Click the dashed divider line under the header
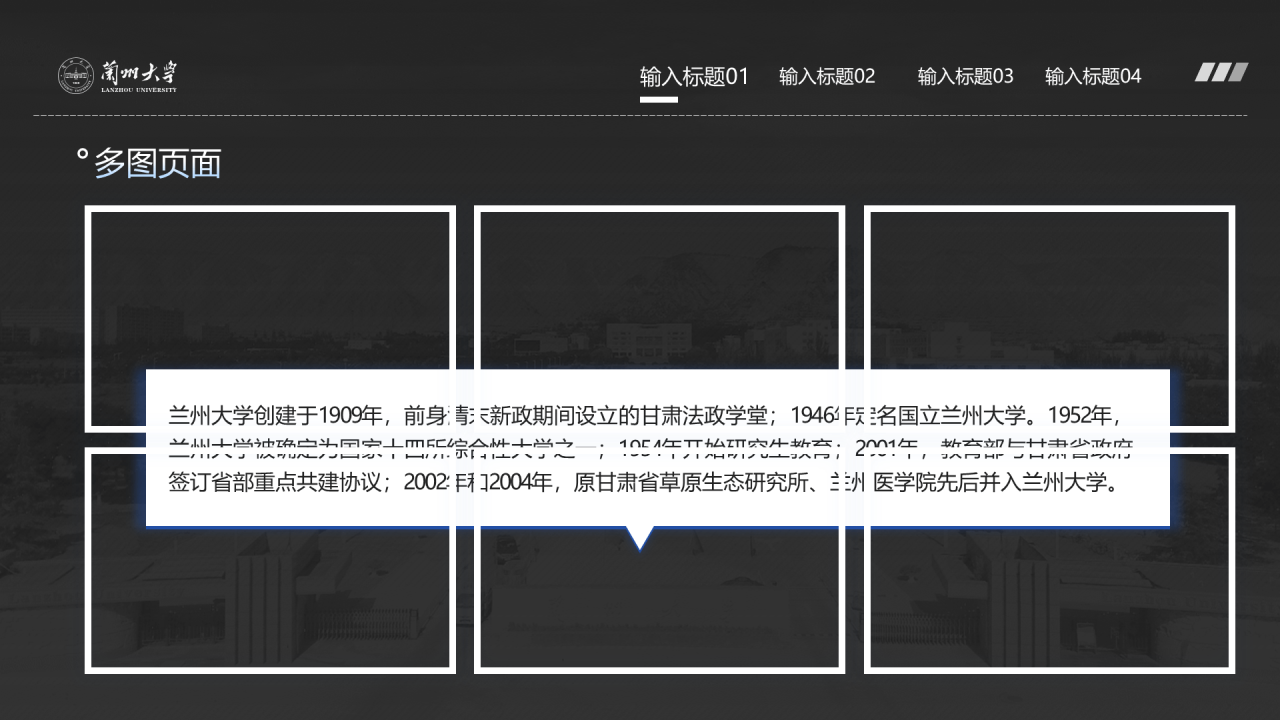Viewport: 1280px width, 720px height. 640,114
